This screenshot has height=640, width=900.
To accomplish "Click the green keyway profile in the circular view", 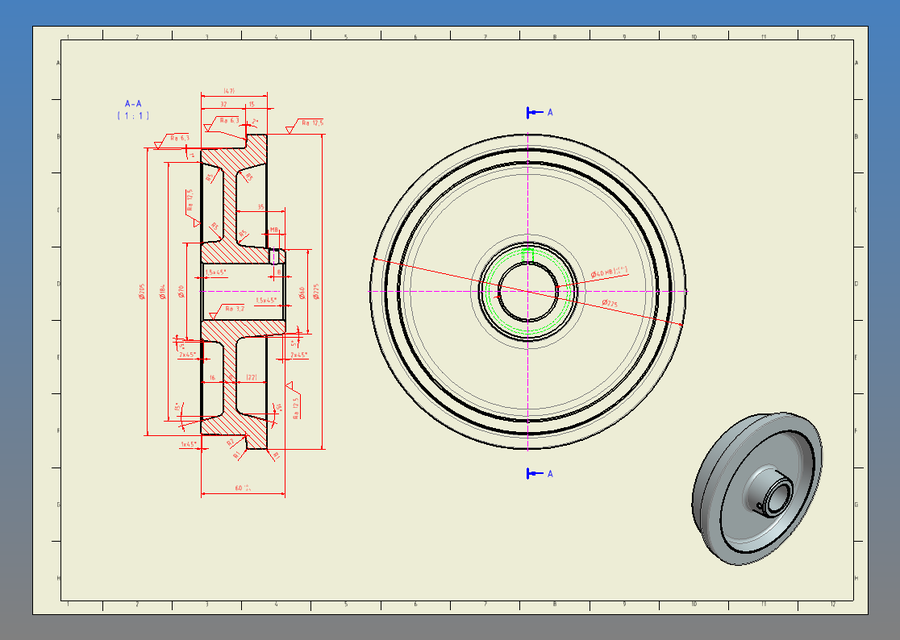I will pyautogui.click(x=525, y=256).
